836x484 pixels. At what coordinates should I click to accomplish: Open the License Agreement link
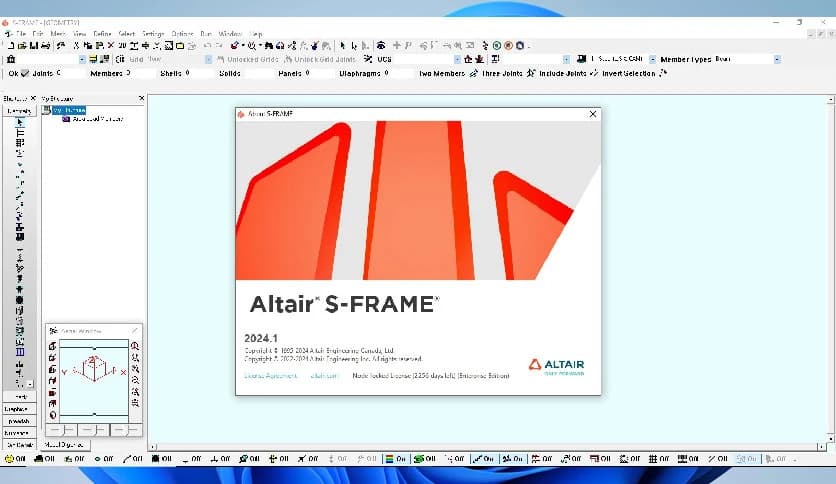pyautogui.click(x=270, y=375)
